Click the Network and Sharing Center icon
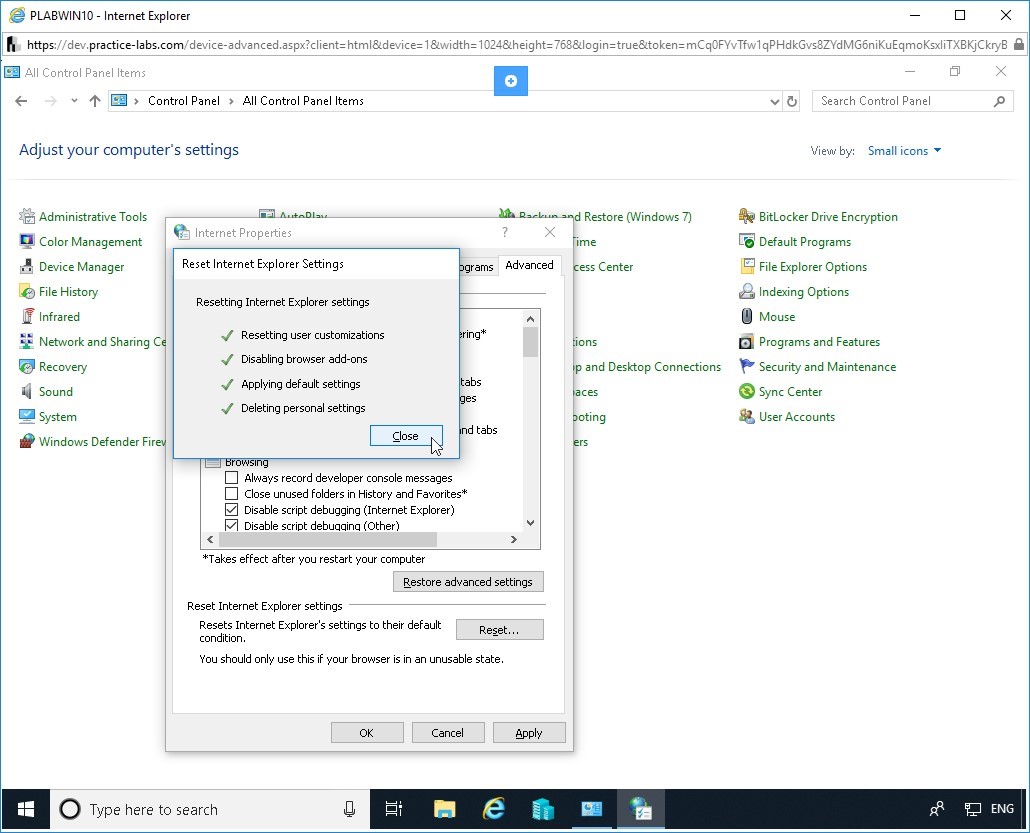The height and width of the screenshot is (833, 1030). [x=27, y=341]
